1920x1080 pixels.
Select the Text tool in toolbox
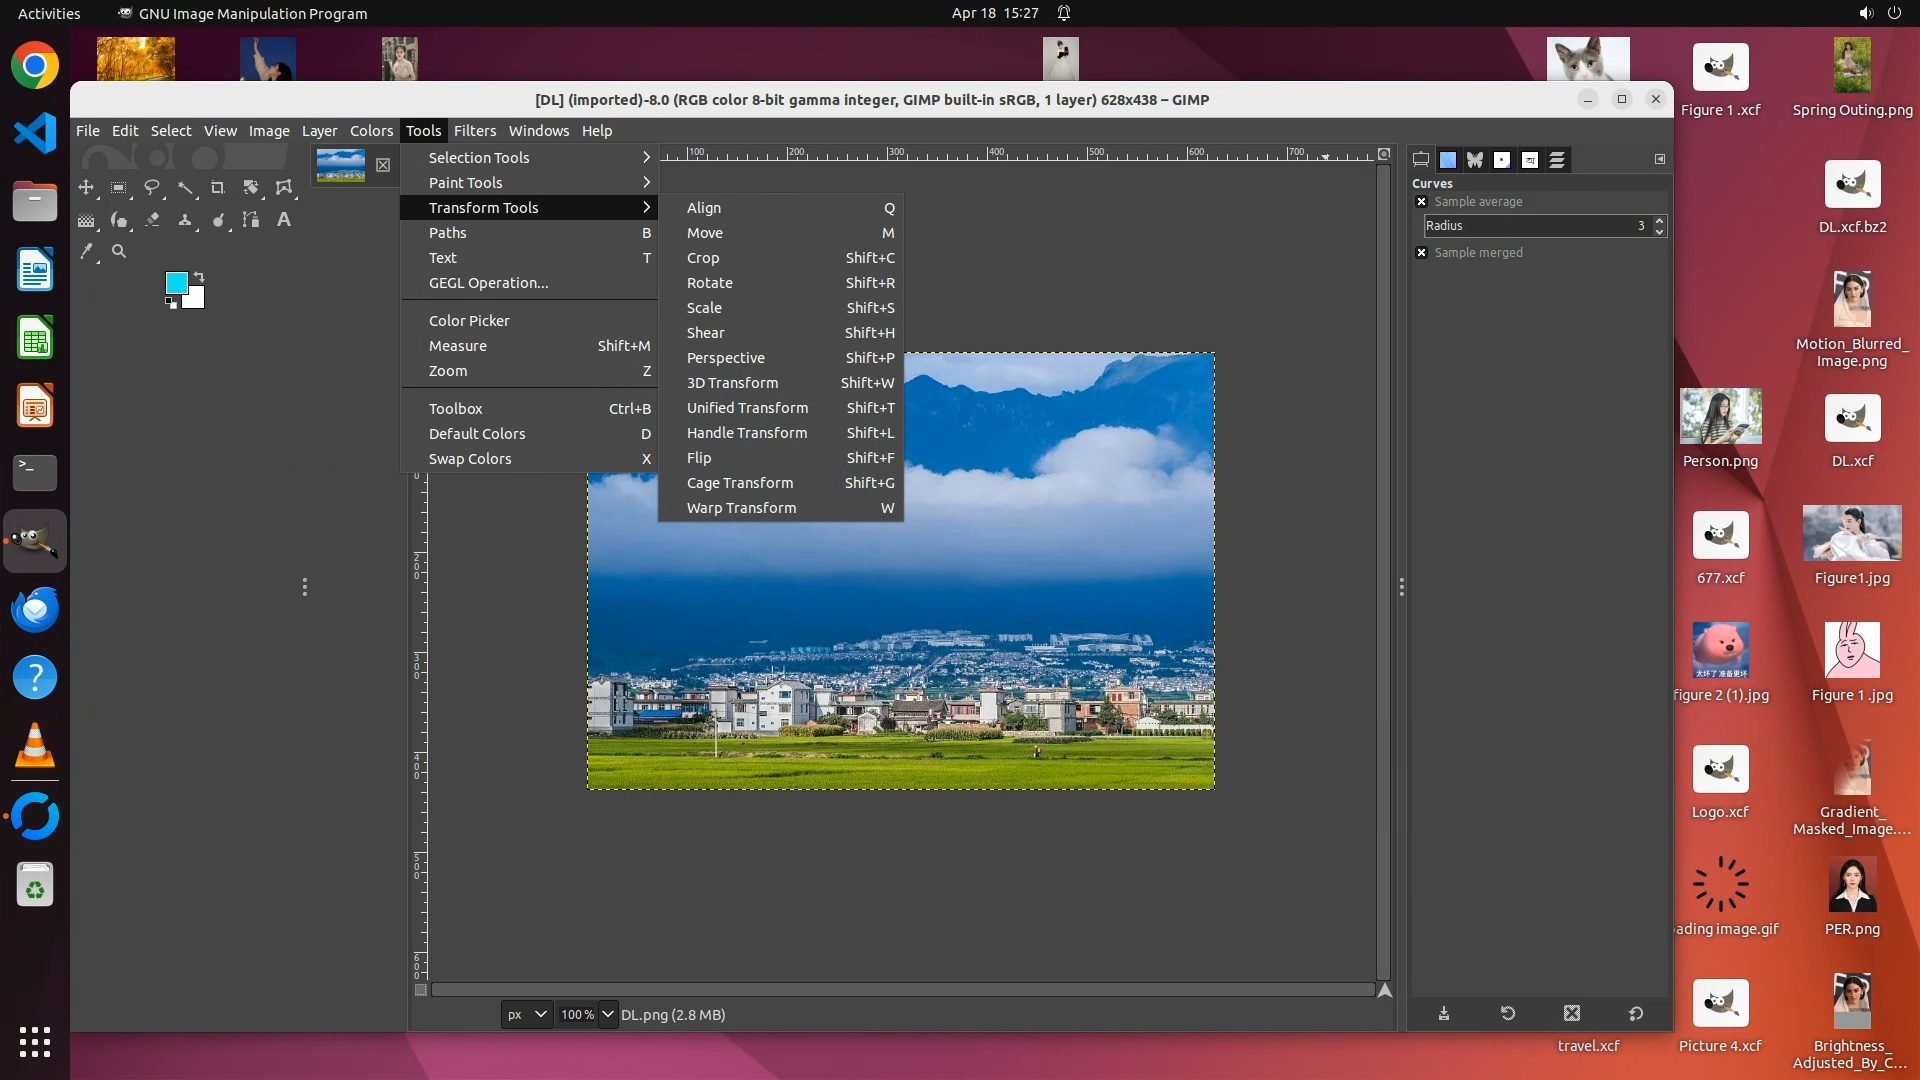[x=284, y=220]
